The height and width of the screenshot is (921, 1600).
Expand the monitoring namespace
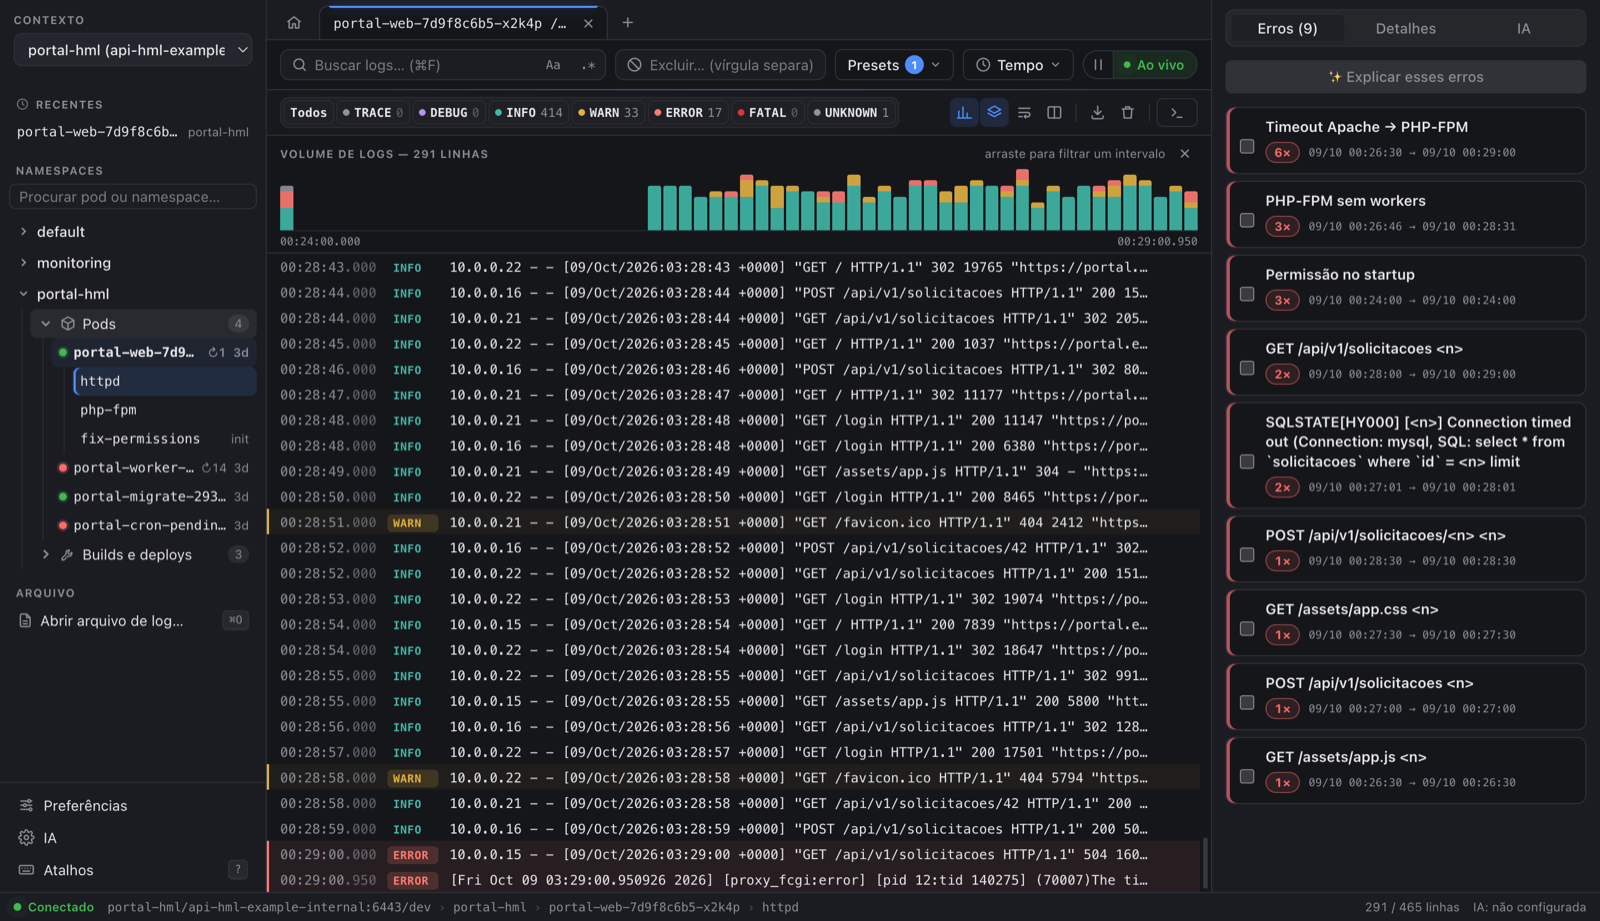[24, 263]
